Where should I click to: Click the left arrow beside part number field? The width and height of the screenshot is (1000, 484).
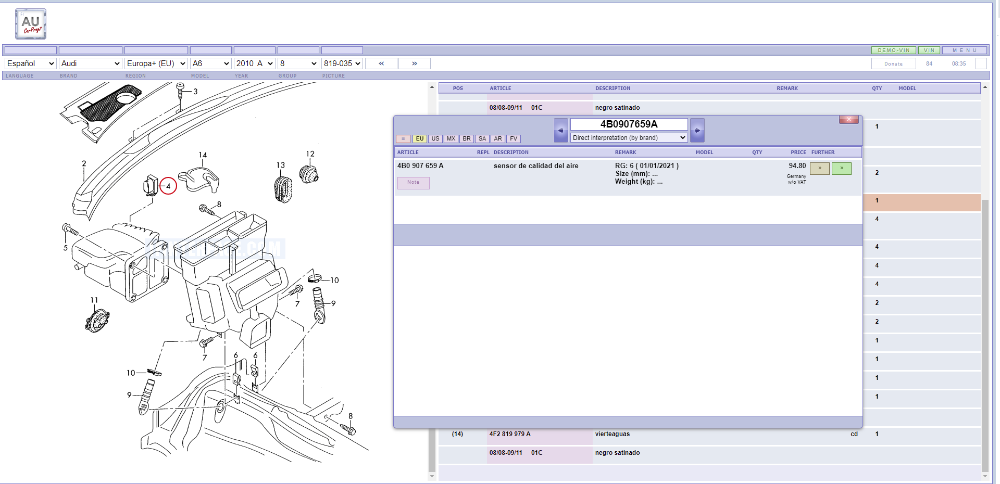point(561,131)
